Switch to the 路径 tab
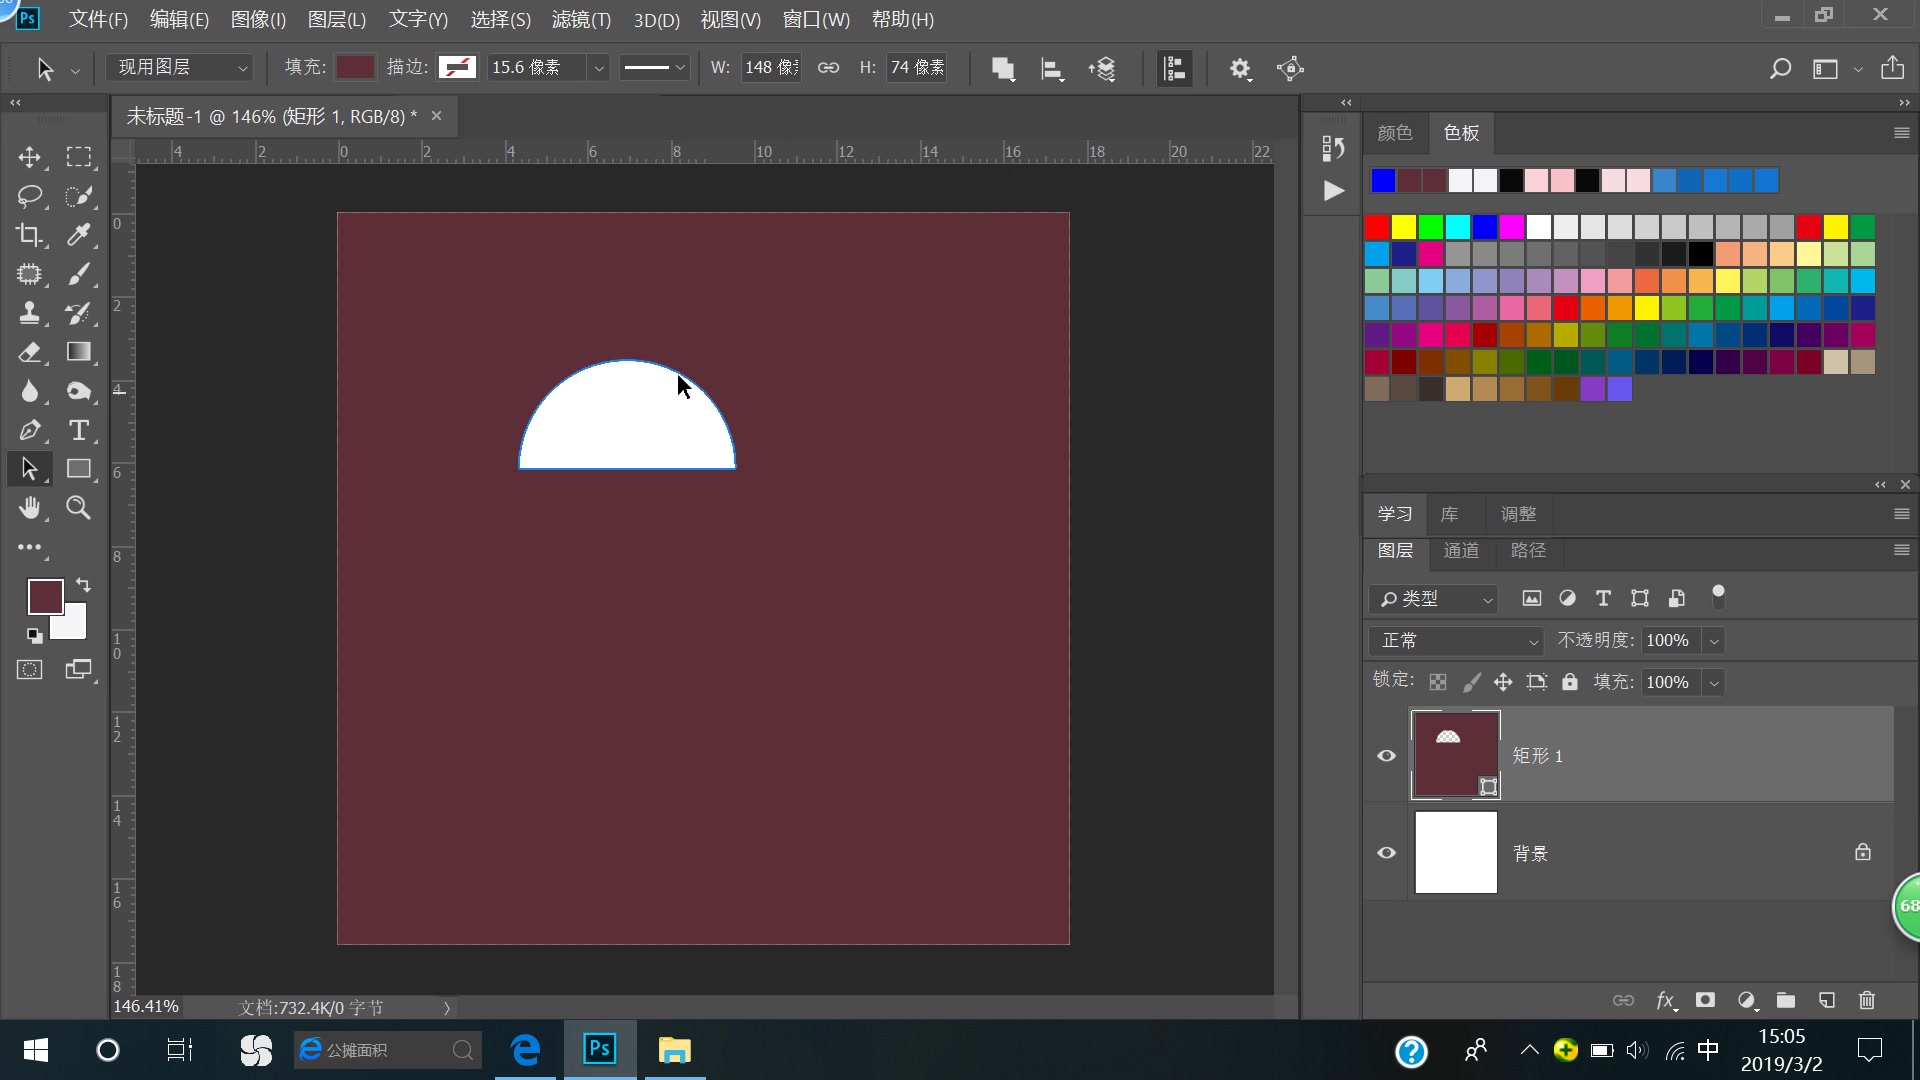 pyautogui.click(x=1528, y=550)
